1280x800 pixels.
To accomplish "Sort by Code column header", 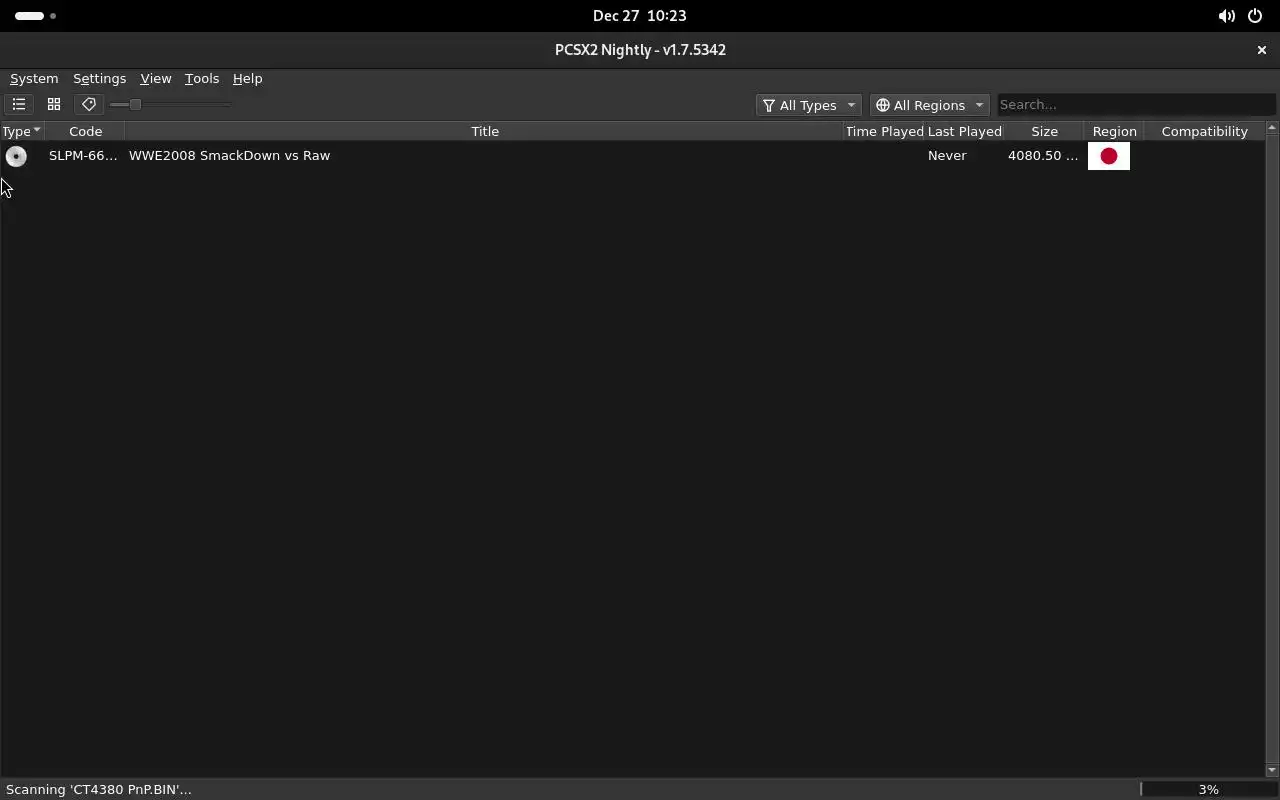I will point(85,131).
